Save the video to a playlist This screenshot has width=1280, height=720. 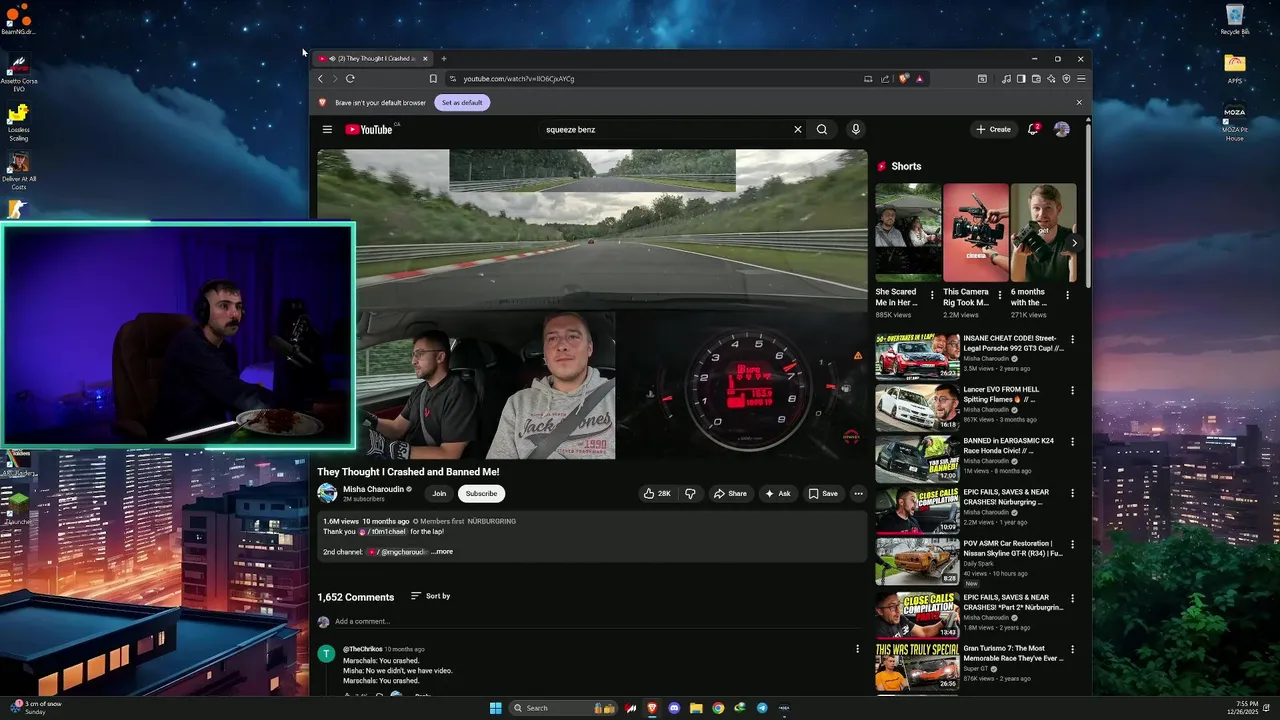(x=823, y=493)
